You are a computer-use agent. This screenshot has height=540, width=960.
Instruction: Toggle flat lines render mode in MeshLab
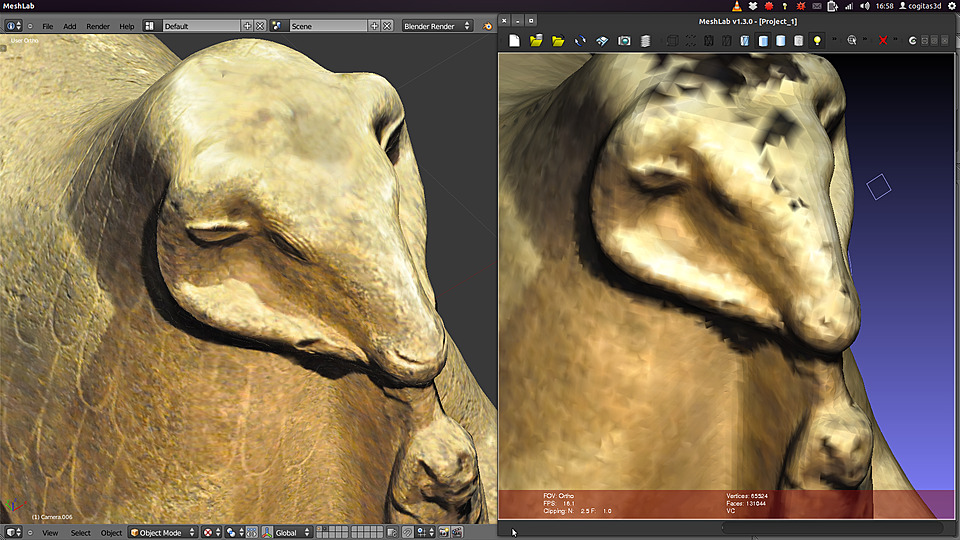point(744,40)
